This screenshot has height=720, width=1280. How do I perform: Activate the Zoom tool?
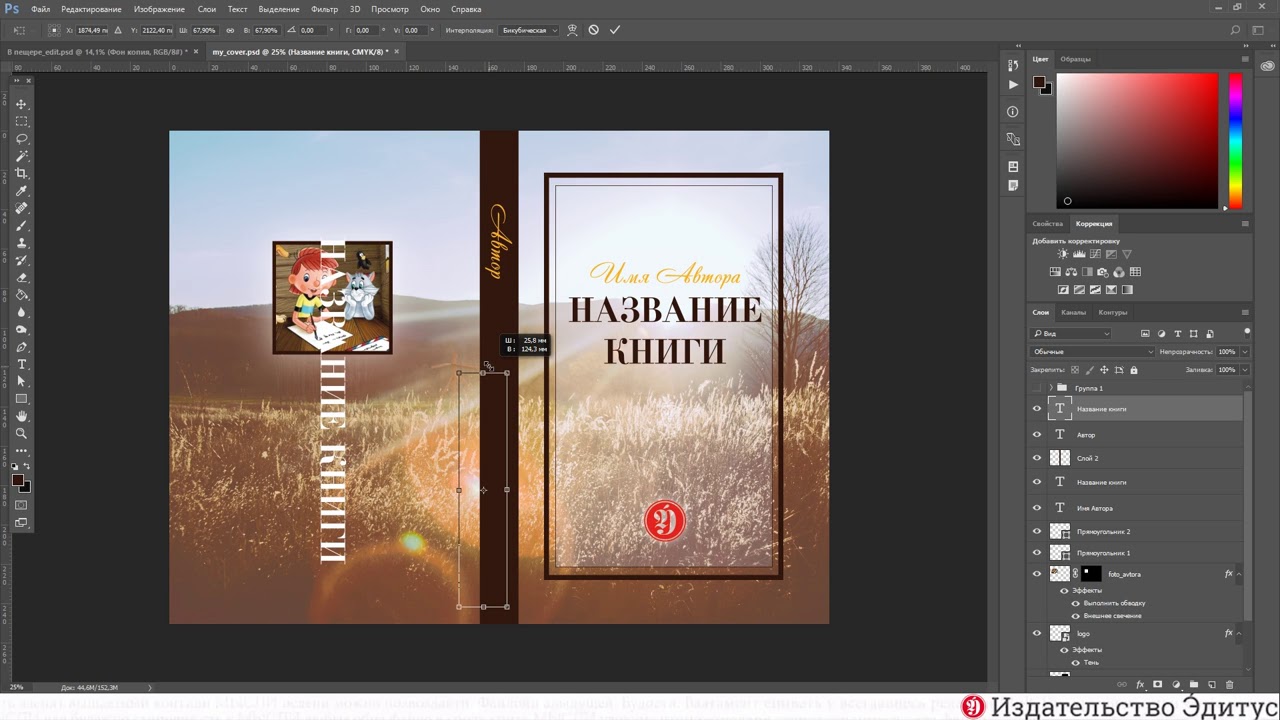[x=21, y=433]
